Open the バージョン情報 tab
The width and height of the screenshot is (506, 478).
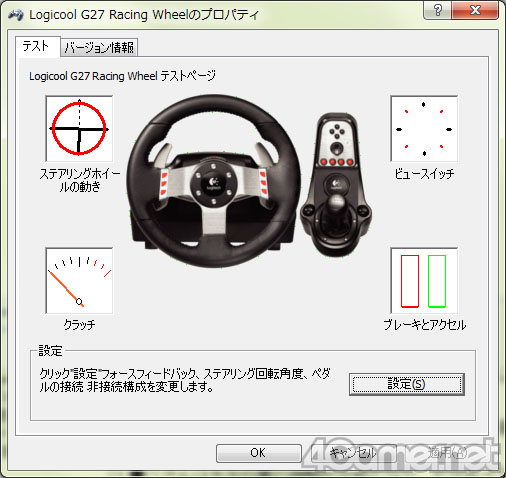pyautogui.click(x=99, y=47)
